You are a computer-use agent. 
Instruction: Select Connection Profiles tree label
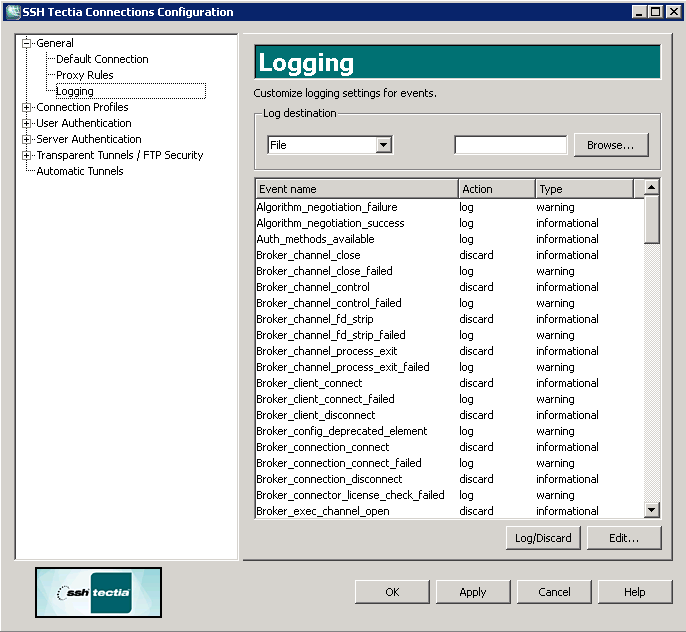(82, 107)
